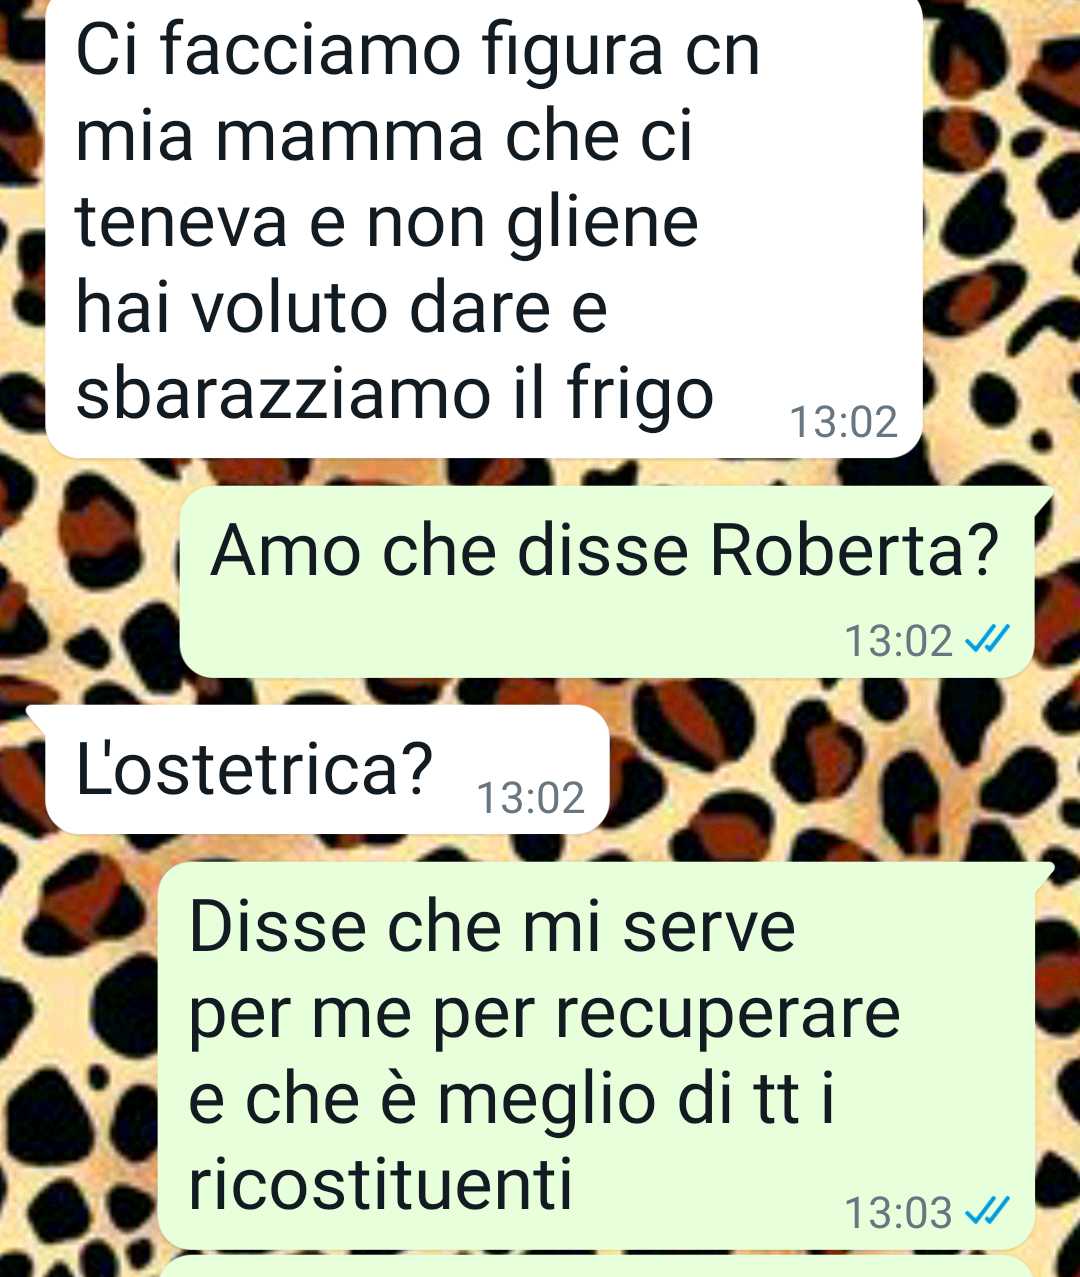Screen dimensions: 1080x1277
Task: Tap the "Ci facciamo figura cn" line
Action: click(x=418, y=50)
